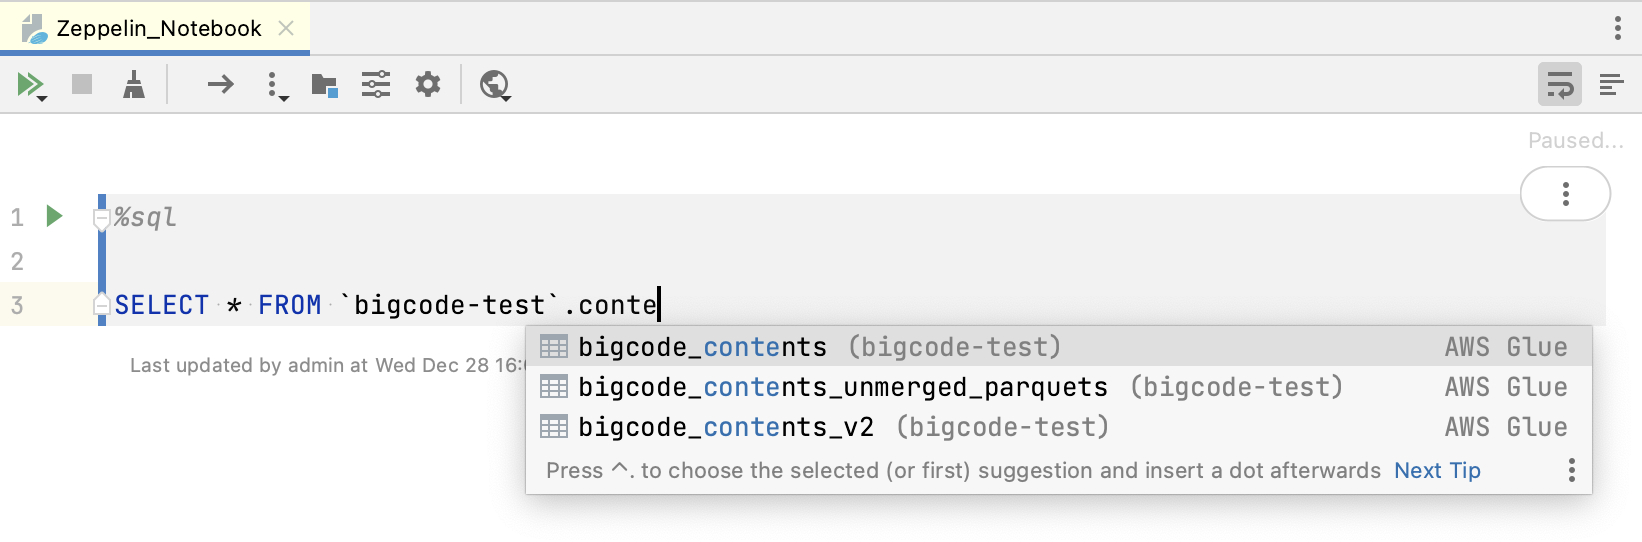
Task: Open interpreter bindings sliders icon
Action: click(x=376, y=85)
